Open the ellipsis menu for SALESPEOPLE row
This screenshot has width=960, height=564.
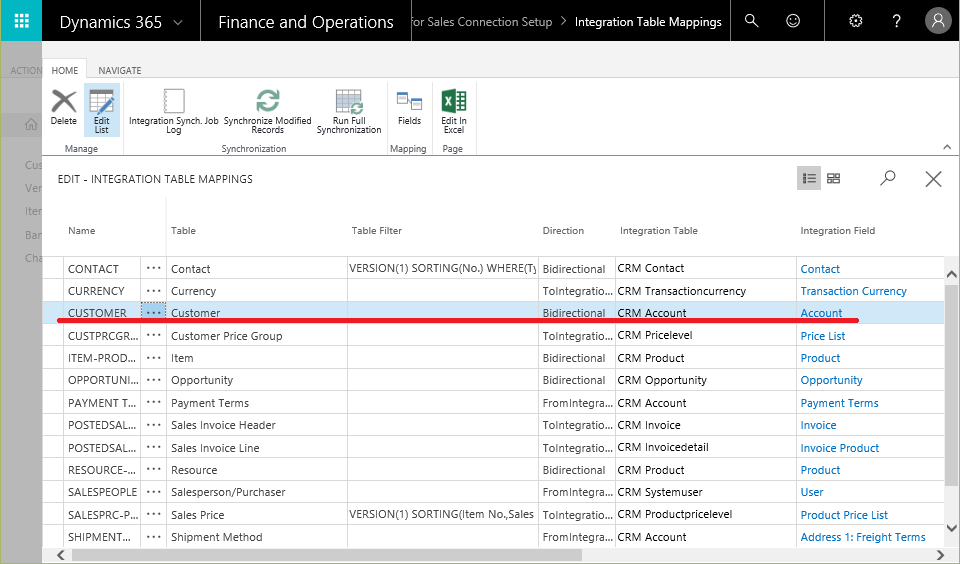click(154, 492)
